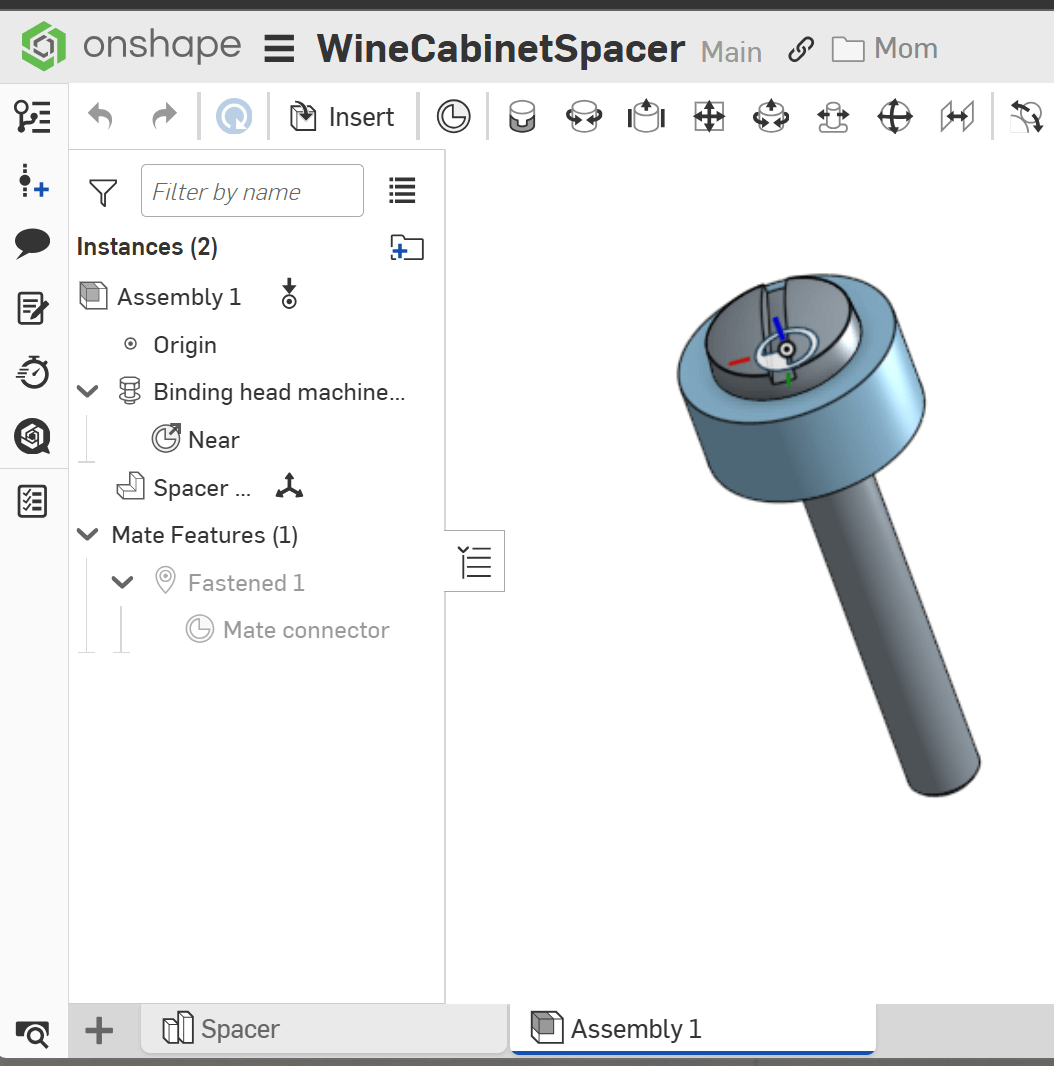
Task: Collapse the Mate Features section
Action: point(88,534)
